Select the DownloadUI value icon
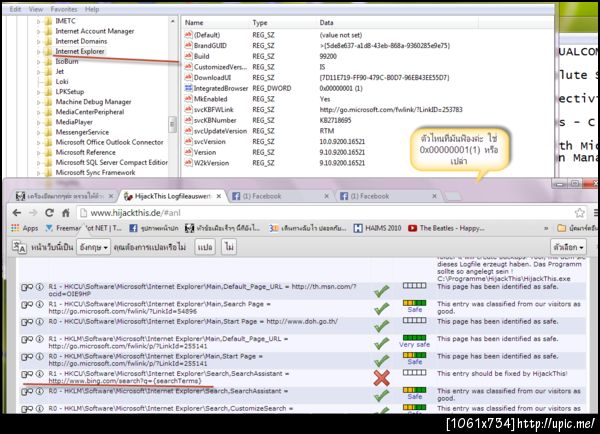 (x=188, y=78)
